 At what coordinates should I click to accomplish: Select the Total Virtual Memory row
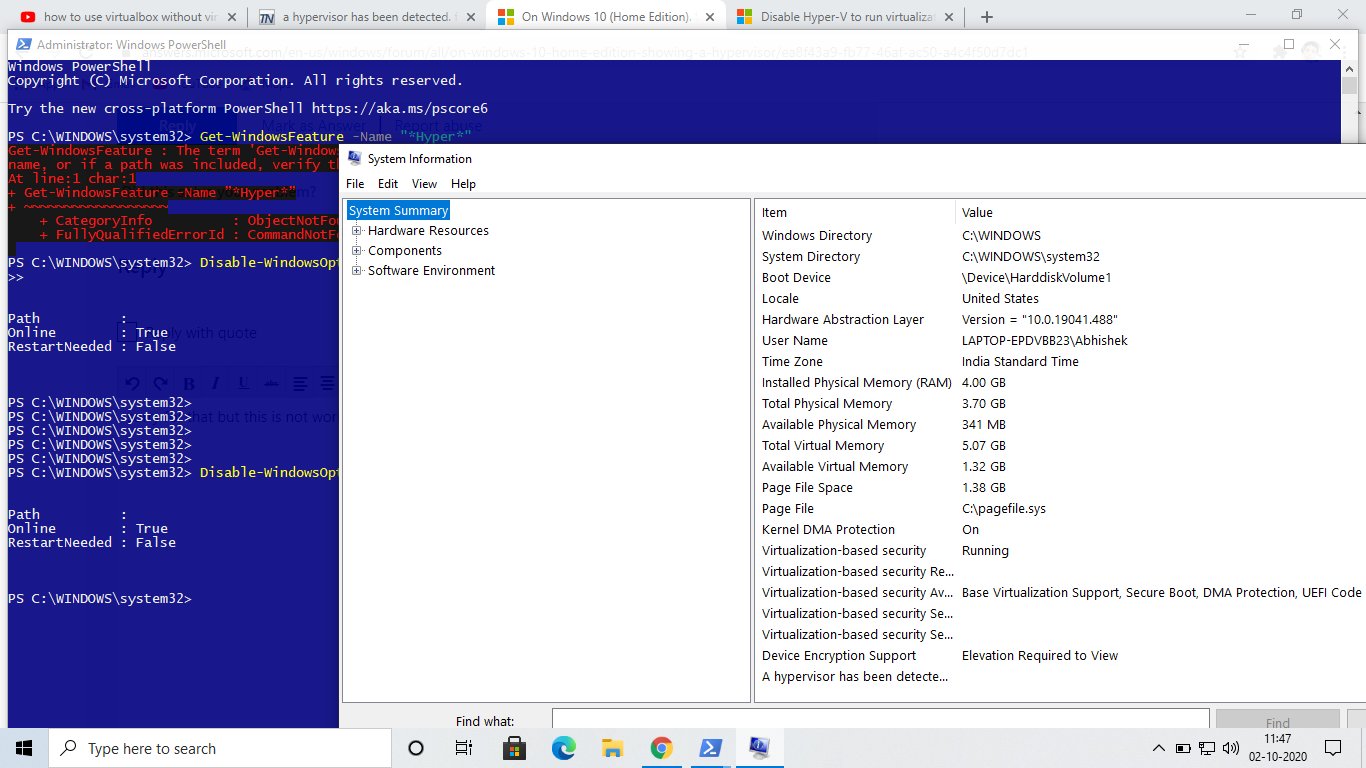(x=1061, y=446)
